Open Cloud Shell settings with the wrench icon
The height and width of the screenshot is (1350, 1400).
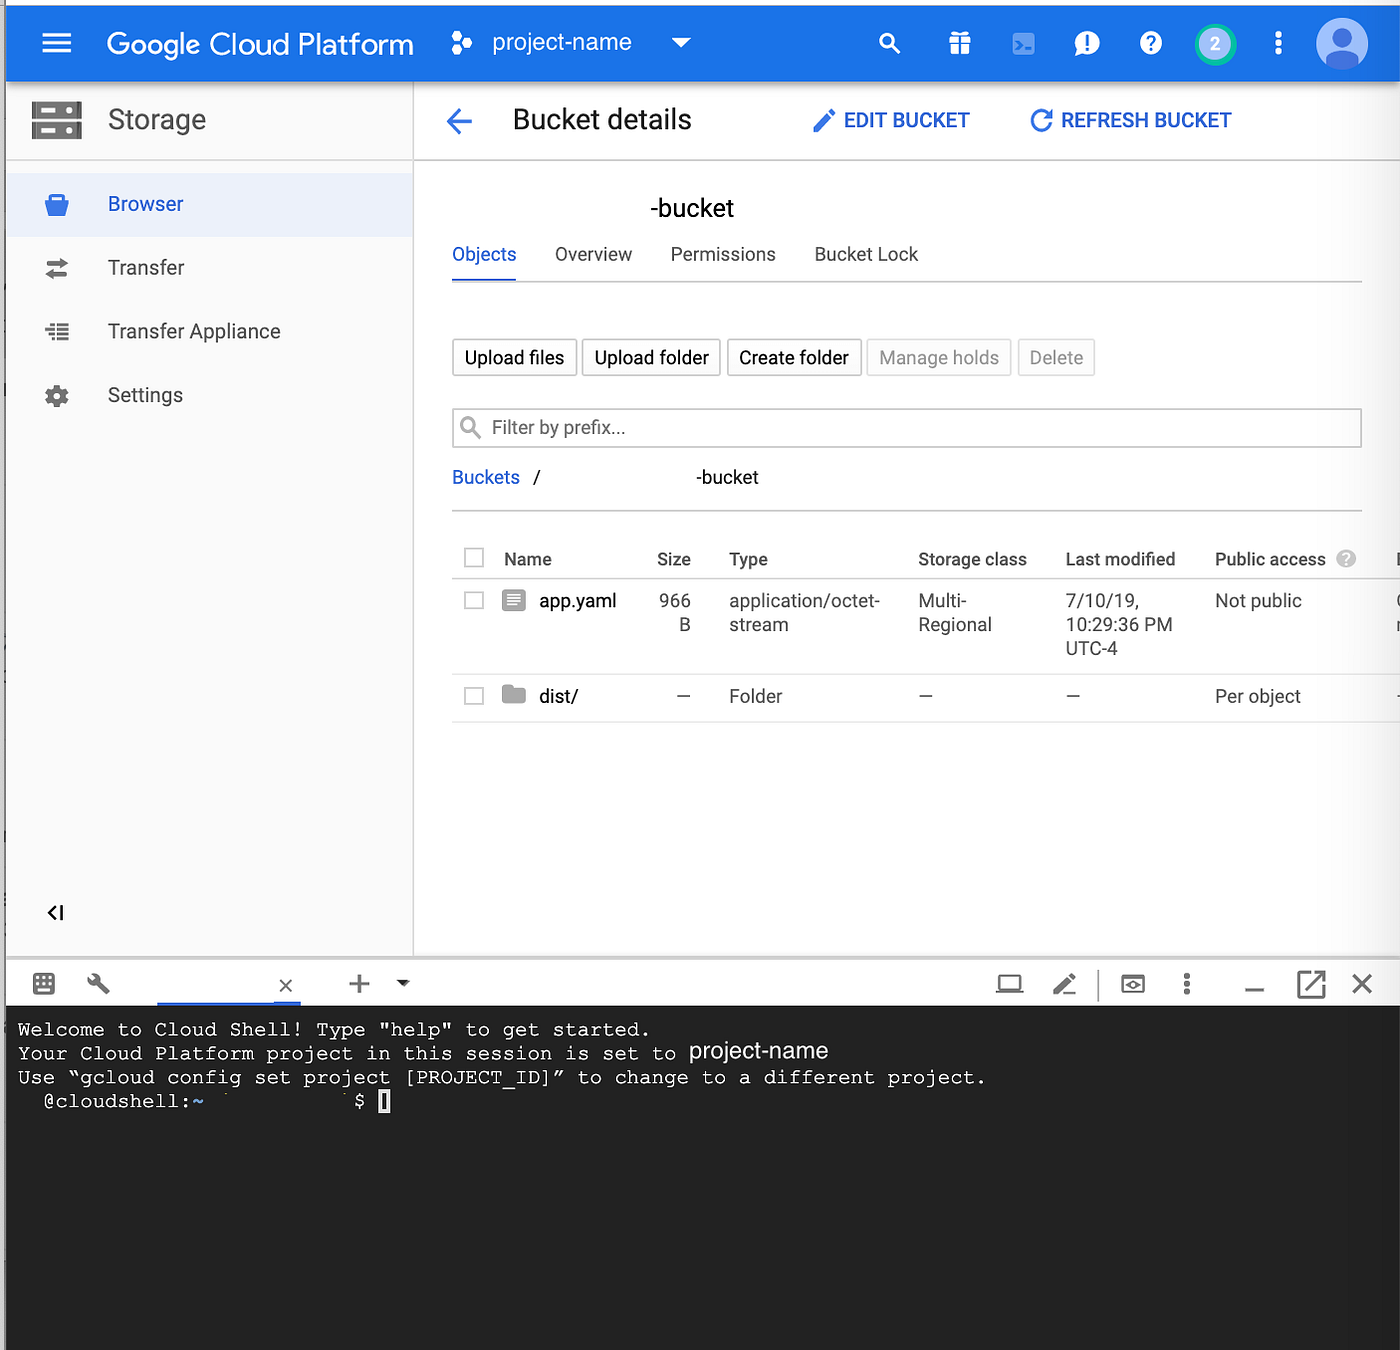(98, 984)
